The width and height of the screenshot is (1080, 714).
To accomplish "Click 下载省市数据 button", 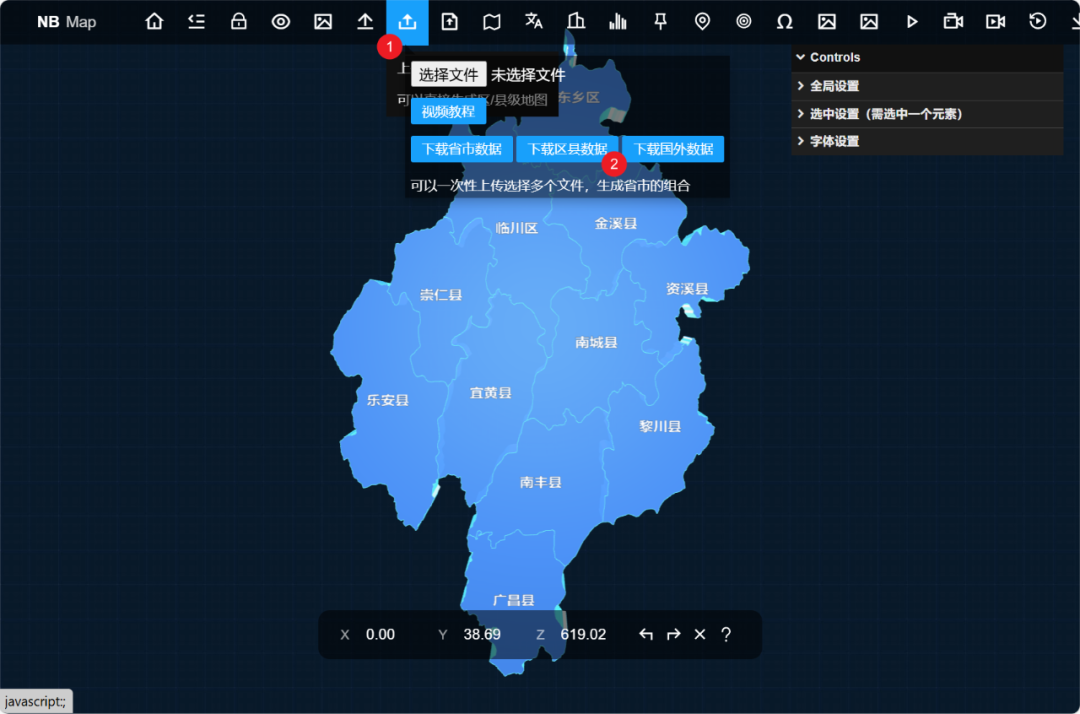I will [461, 149].
